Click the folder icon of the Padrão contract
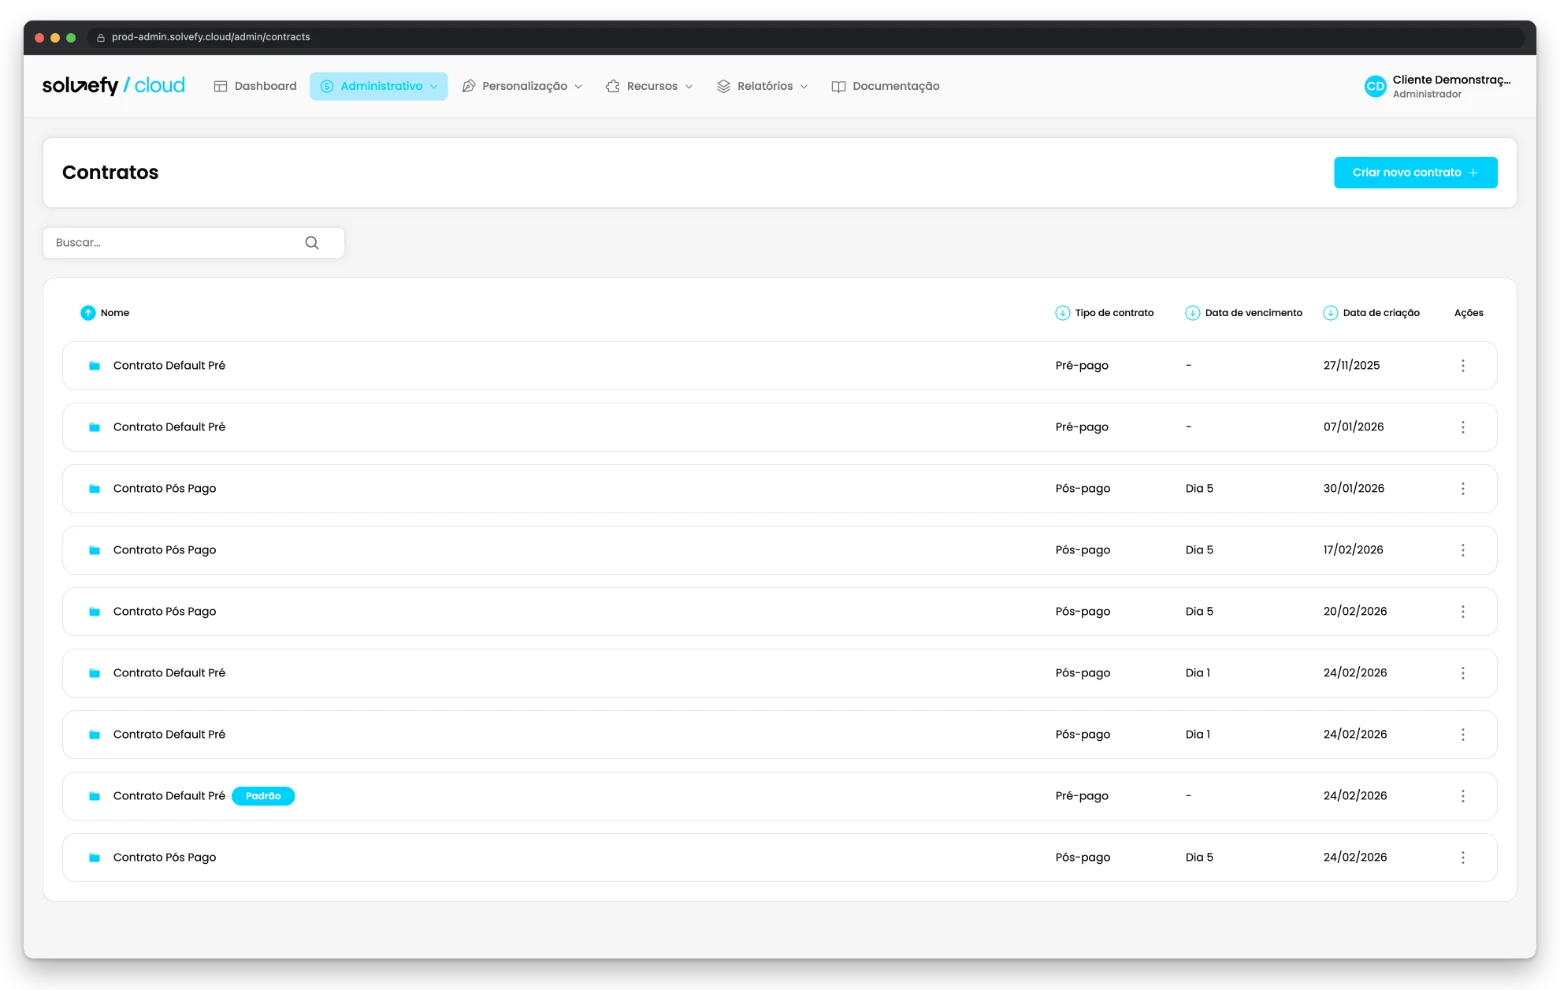1560x990 pixels. [x=94, y=796]
